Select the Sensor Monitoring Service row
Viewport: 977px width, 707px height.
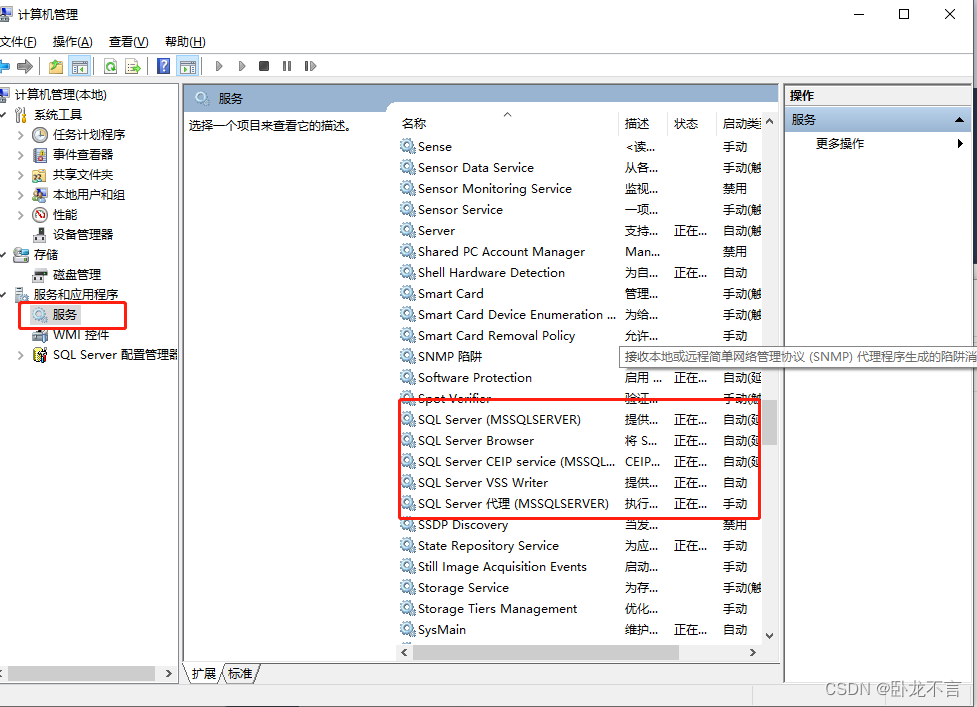[x=579, y=189]
